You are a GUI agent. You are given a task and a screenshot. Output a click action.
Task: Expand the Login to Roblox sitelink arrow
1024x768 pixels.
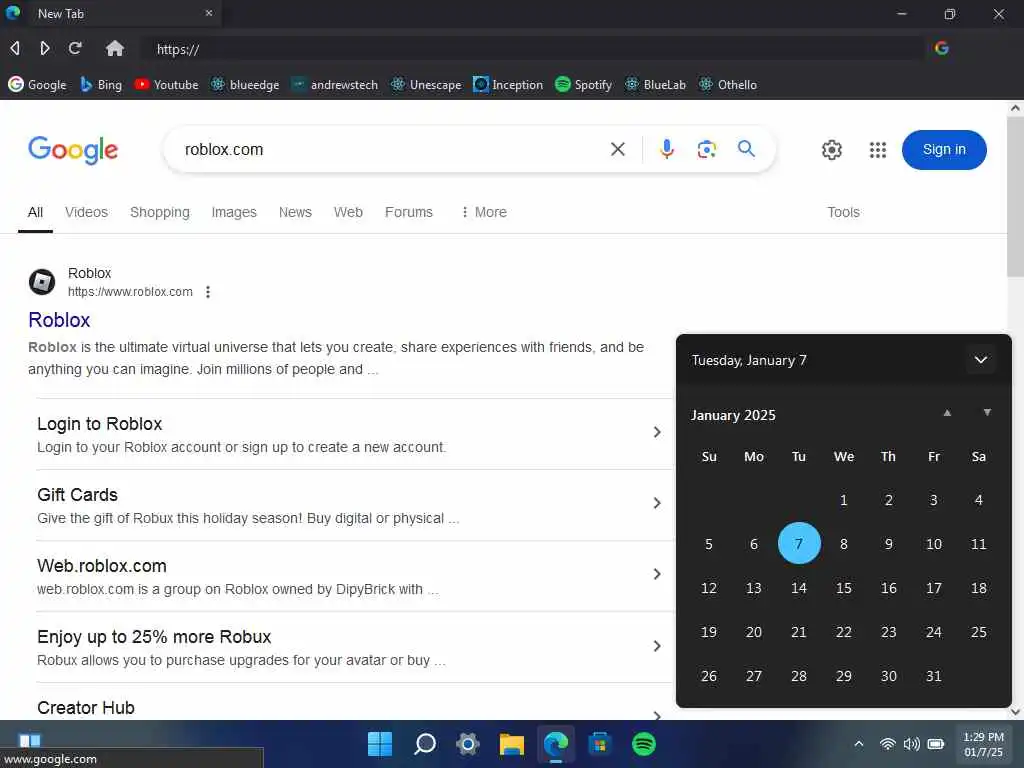tap(657, 432)
